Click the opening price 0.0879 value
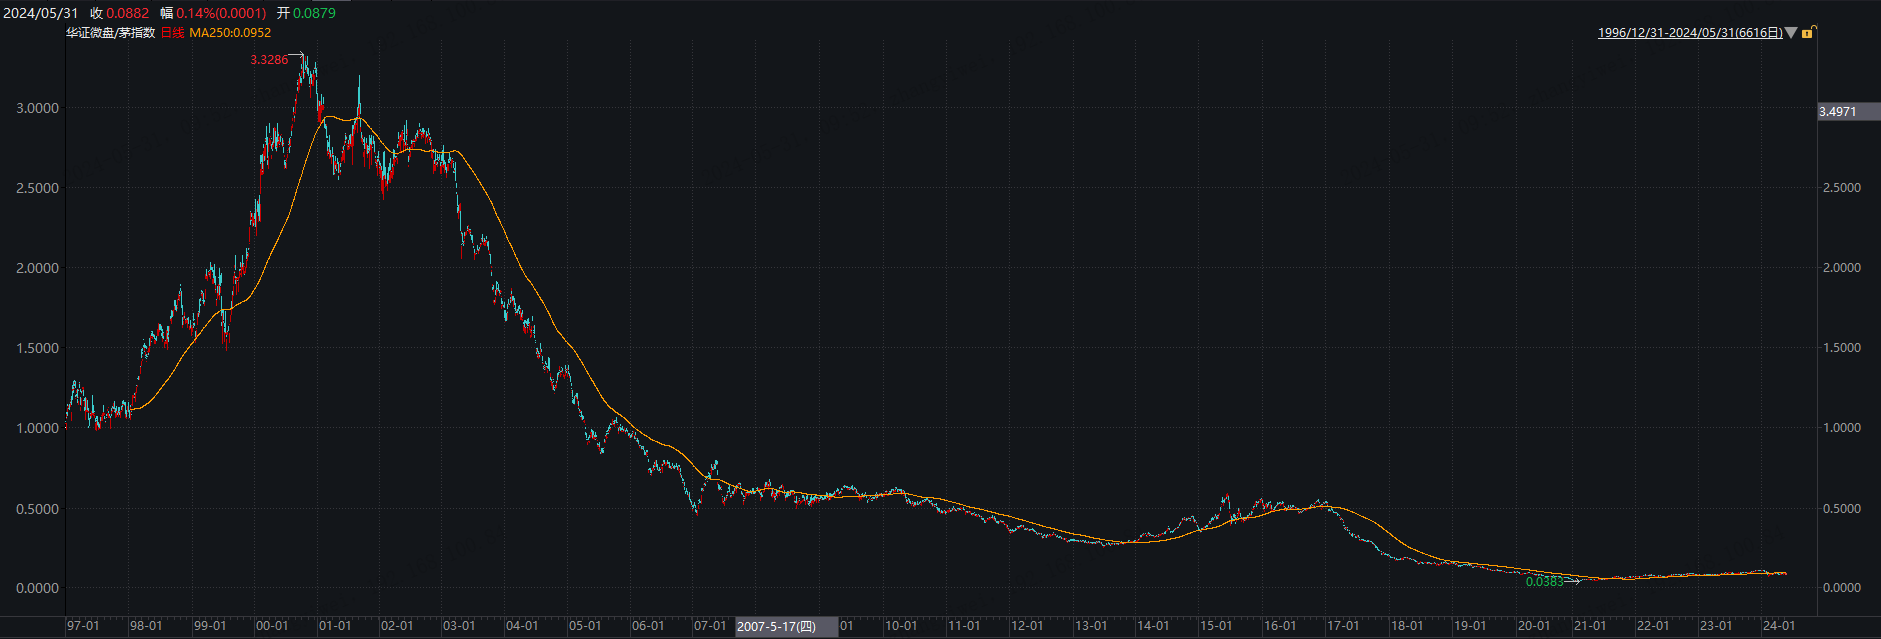The image size is (1881, 639). (314, 13)
